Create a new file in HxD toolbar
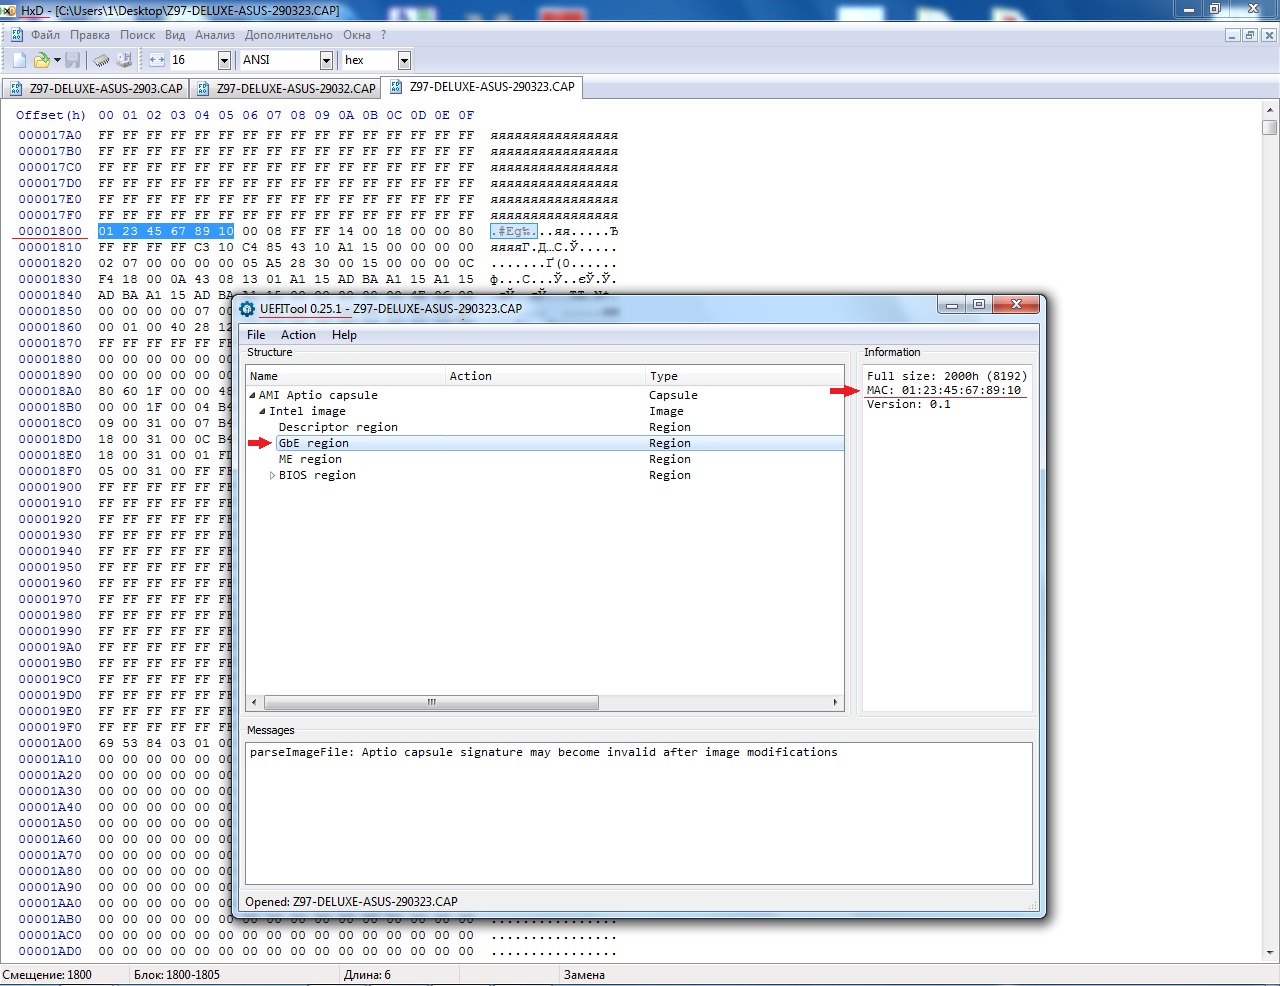The width and height of the screenshot is (1280, 986). pyautogui.click(x=19, y=60)
